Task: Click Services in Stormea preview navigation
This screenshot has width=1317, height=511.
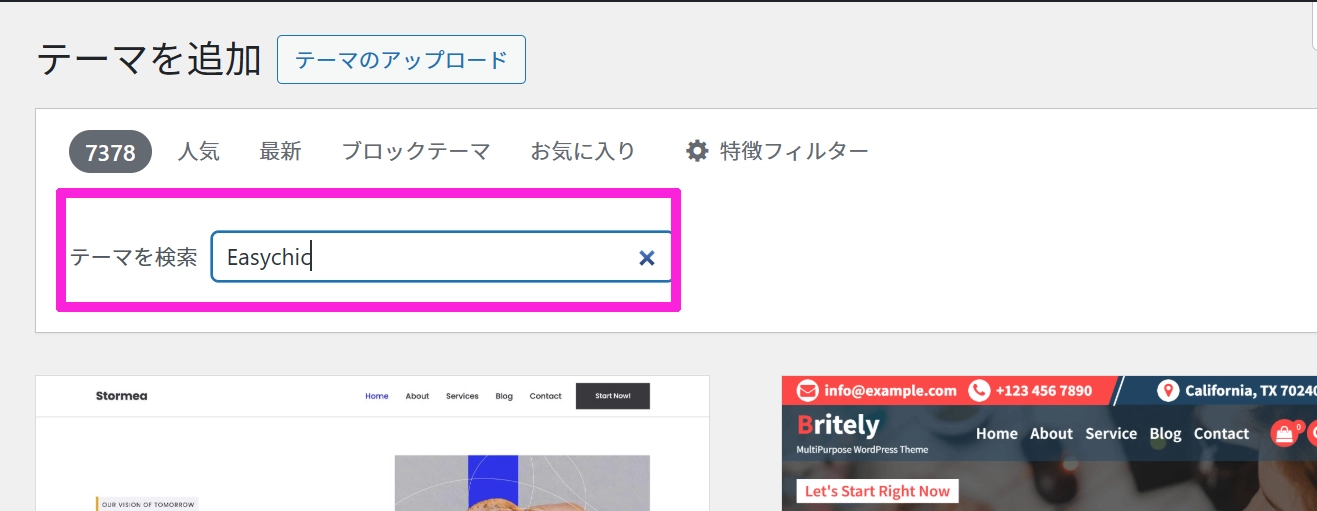Action: click(462, 396)
